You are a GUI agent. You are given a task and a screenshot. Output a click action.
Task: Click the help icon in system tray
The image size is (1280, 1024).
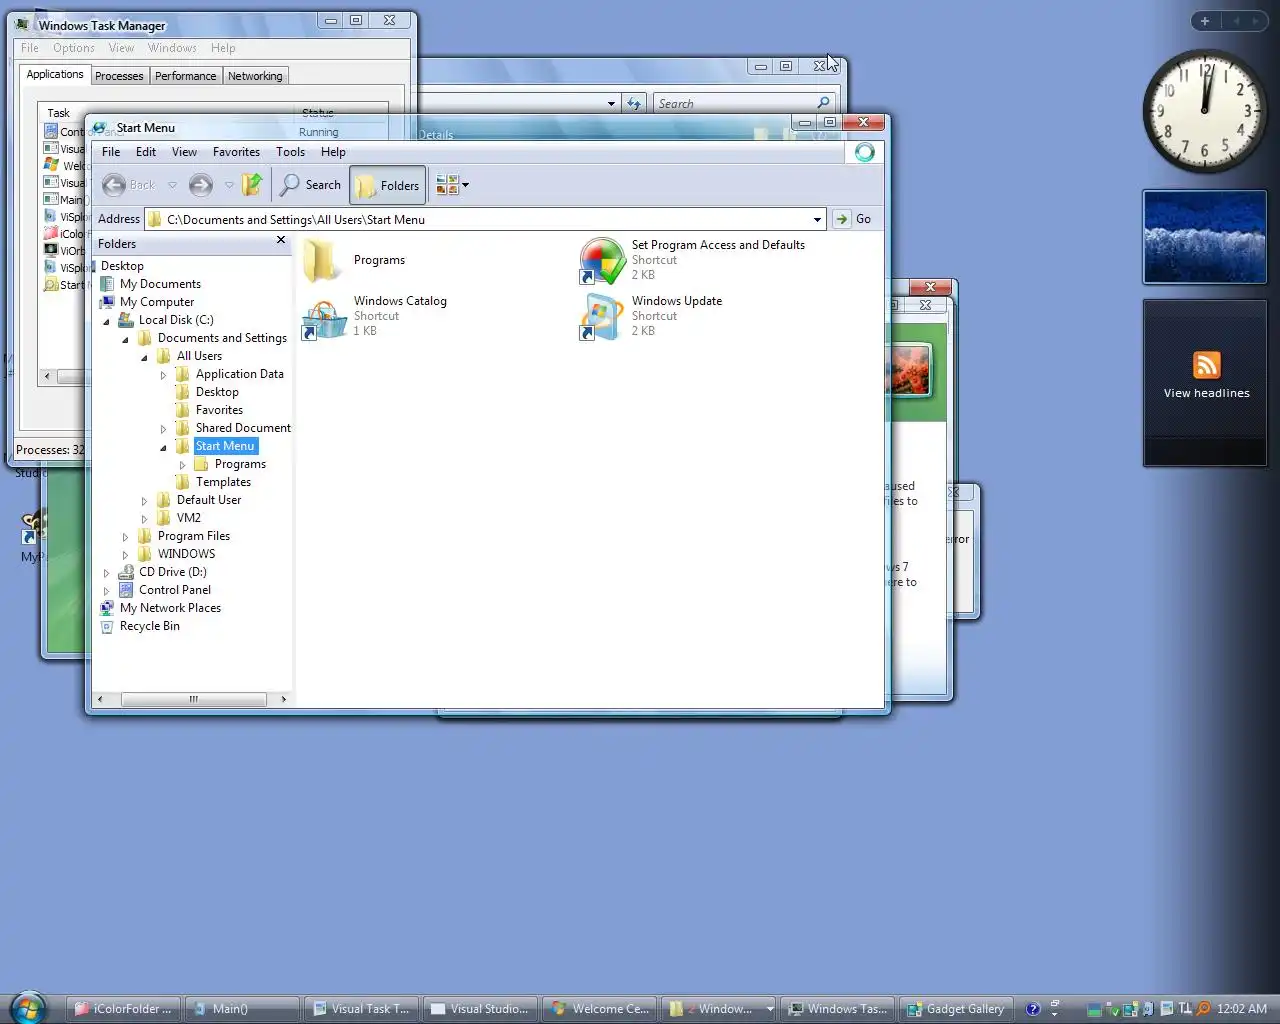pos(1033,1009)
